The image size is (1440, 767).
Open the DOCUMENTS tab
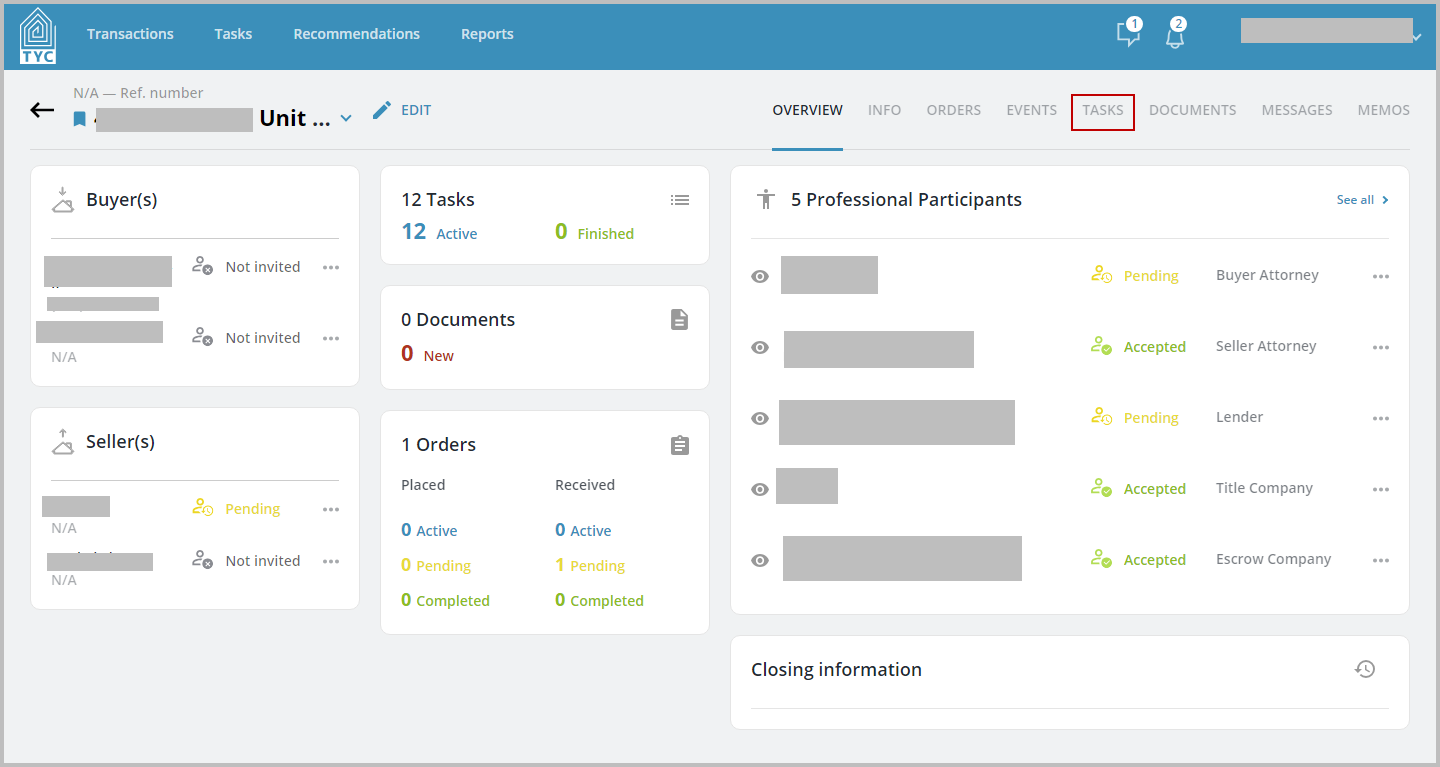coord(1192,110)
